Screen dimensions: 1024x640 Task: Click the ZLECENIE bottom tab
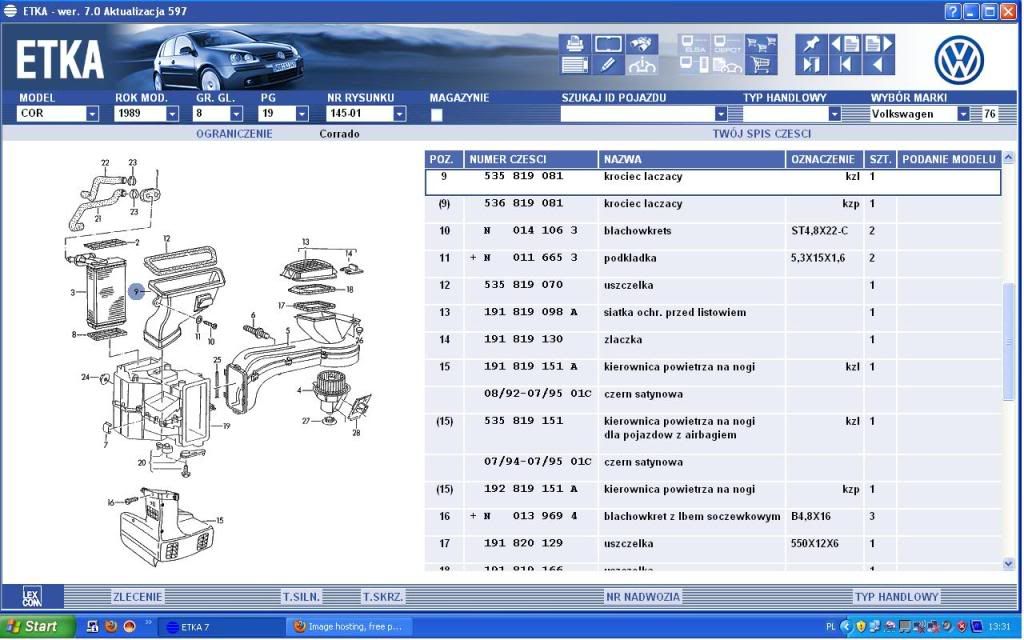(137, 596)
